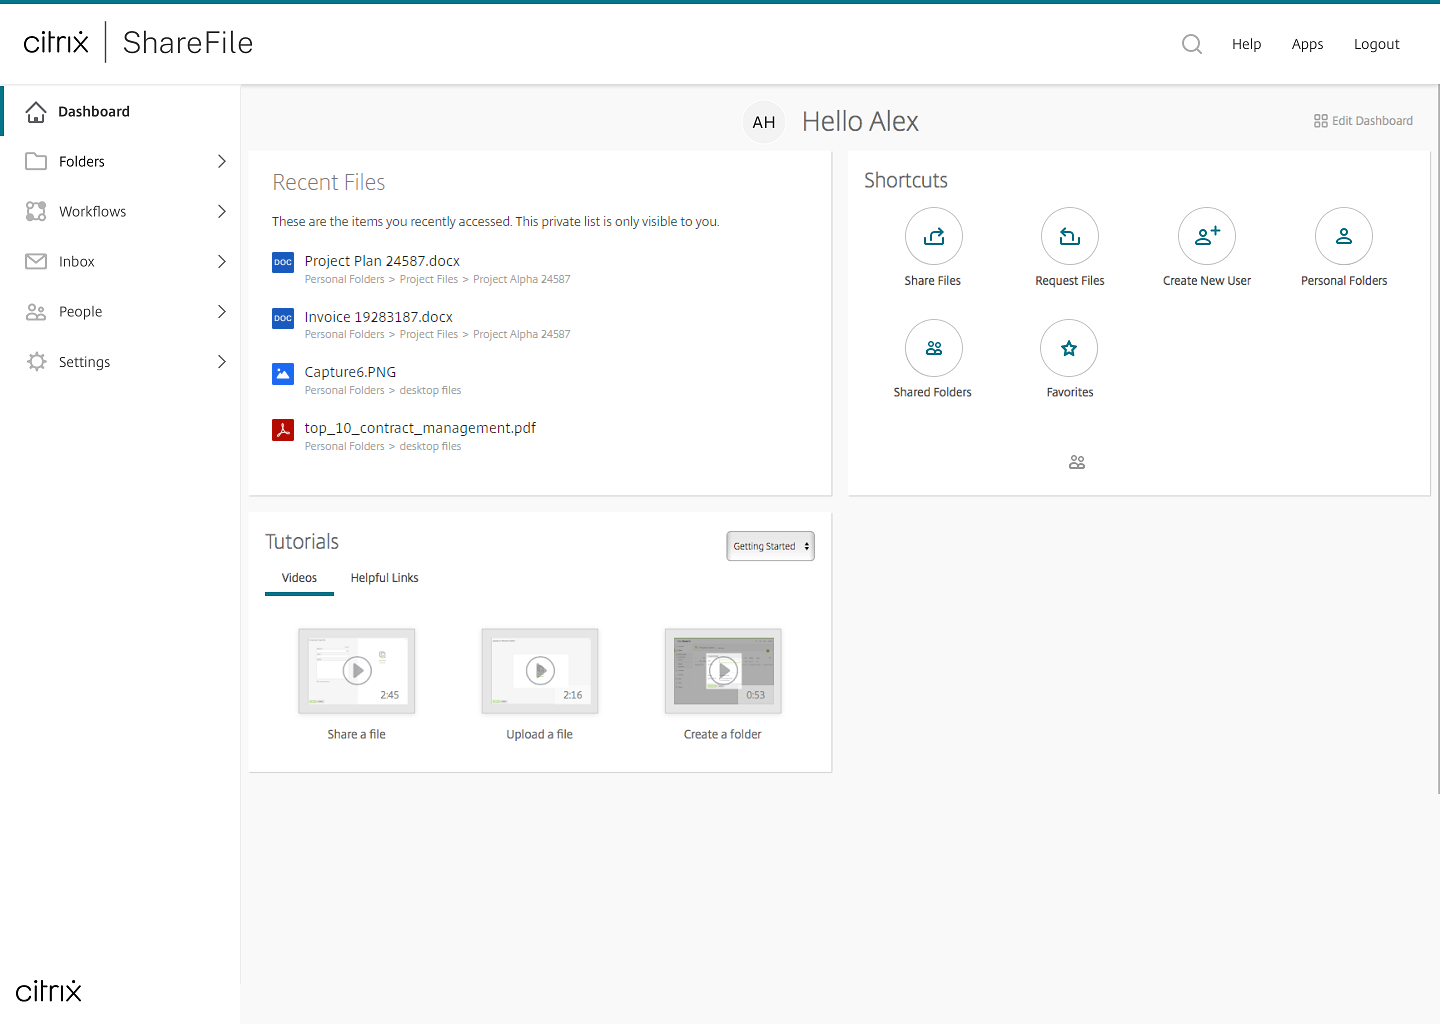
Task: Open the Help menu in header
Action: point(1246,44)
